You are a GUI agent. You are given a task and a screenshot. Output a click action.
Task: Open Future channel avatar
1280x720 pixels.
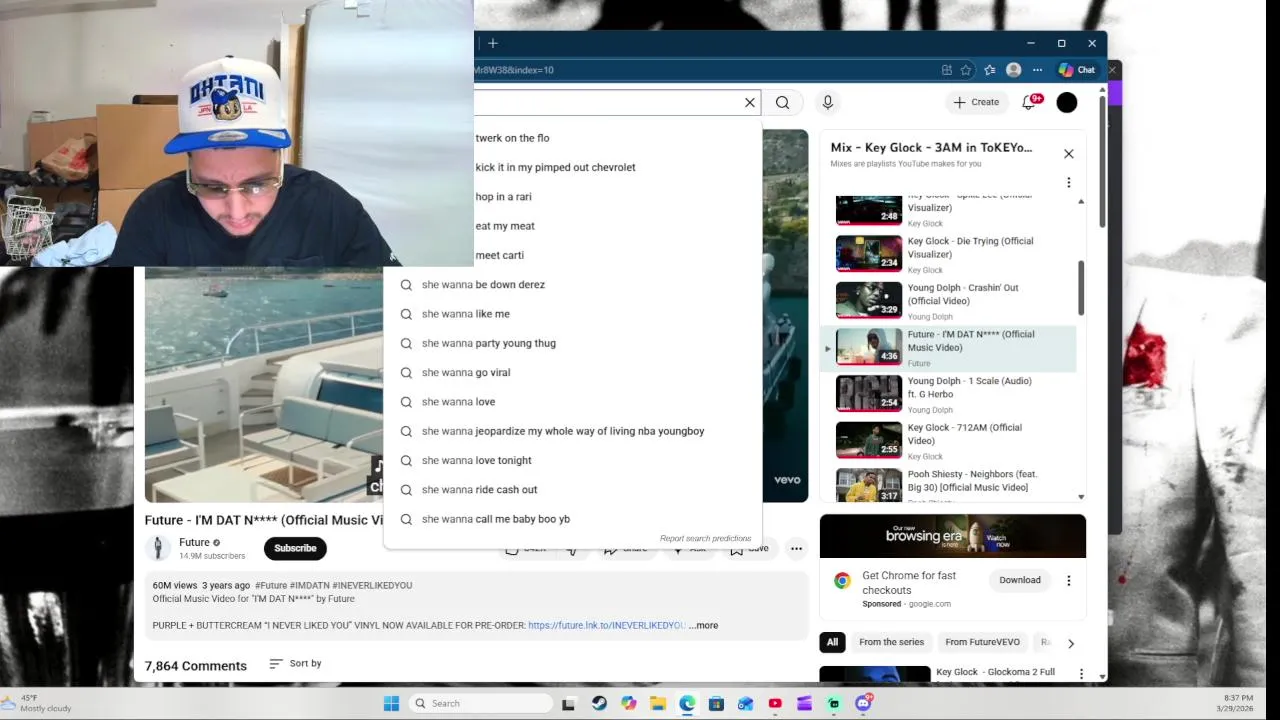click(158, 548)
